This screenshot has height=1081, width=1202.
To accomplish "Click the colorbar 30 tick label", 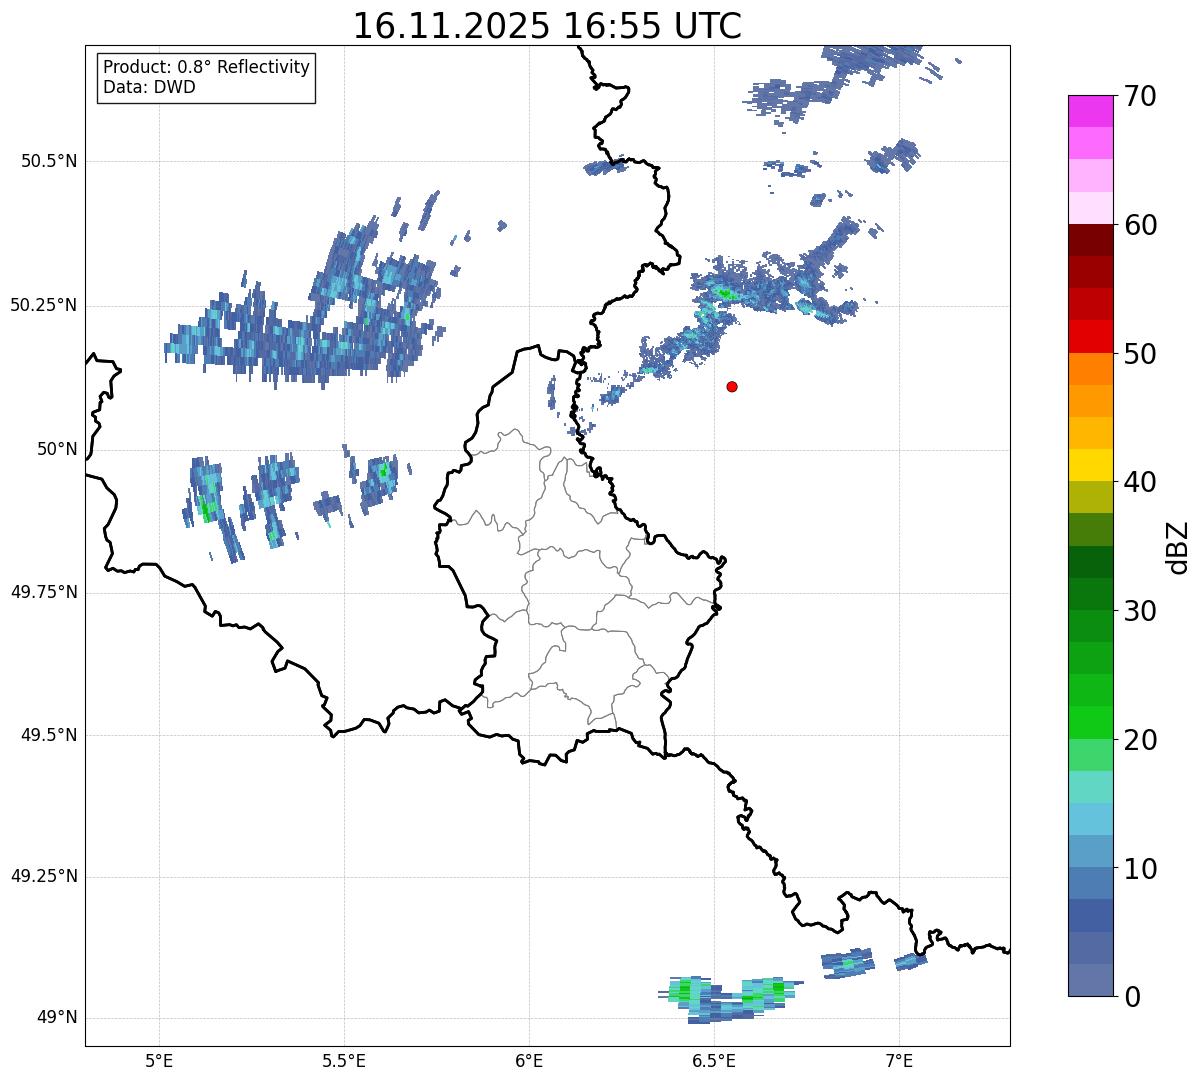I will 1140,611.
